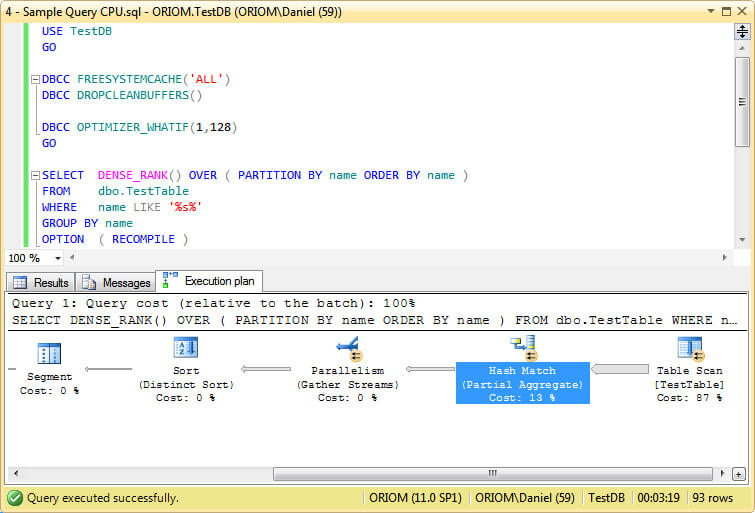
Task: Click the '%s%' string literal
Action: [185, 207]
